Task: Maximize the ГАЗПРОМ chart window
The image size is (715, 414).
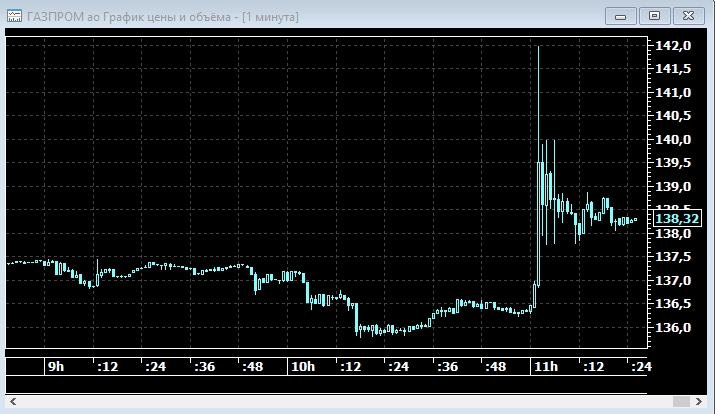Action: point(655,15)
